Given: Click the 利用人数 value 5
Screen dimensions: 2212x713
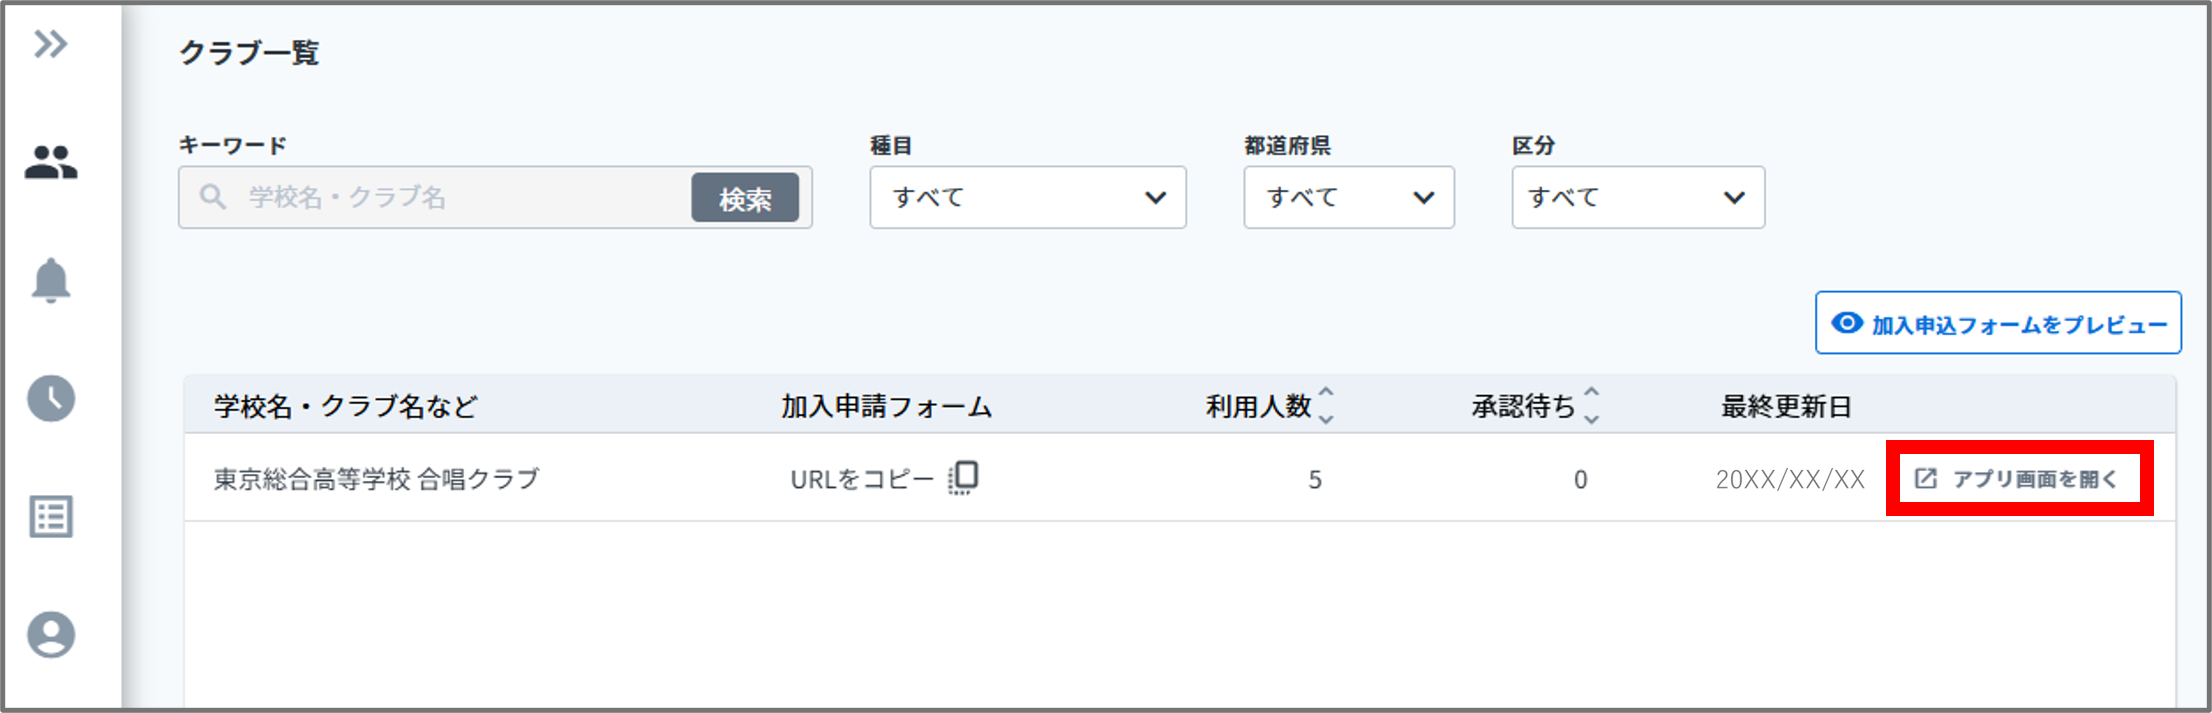Looking at the screenshot, I should coord(1315,480).
